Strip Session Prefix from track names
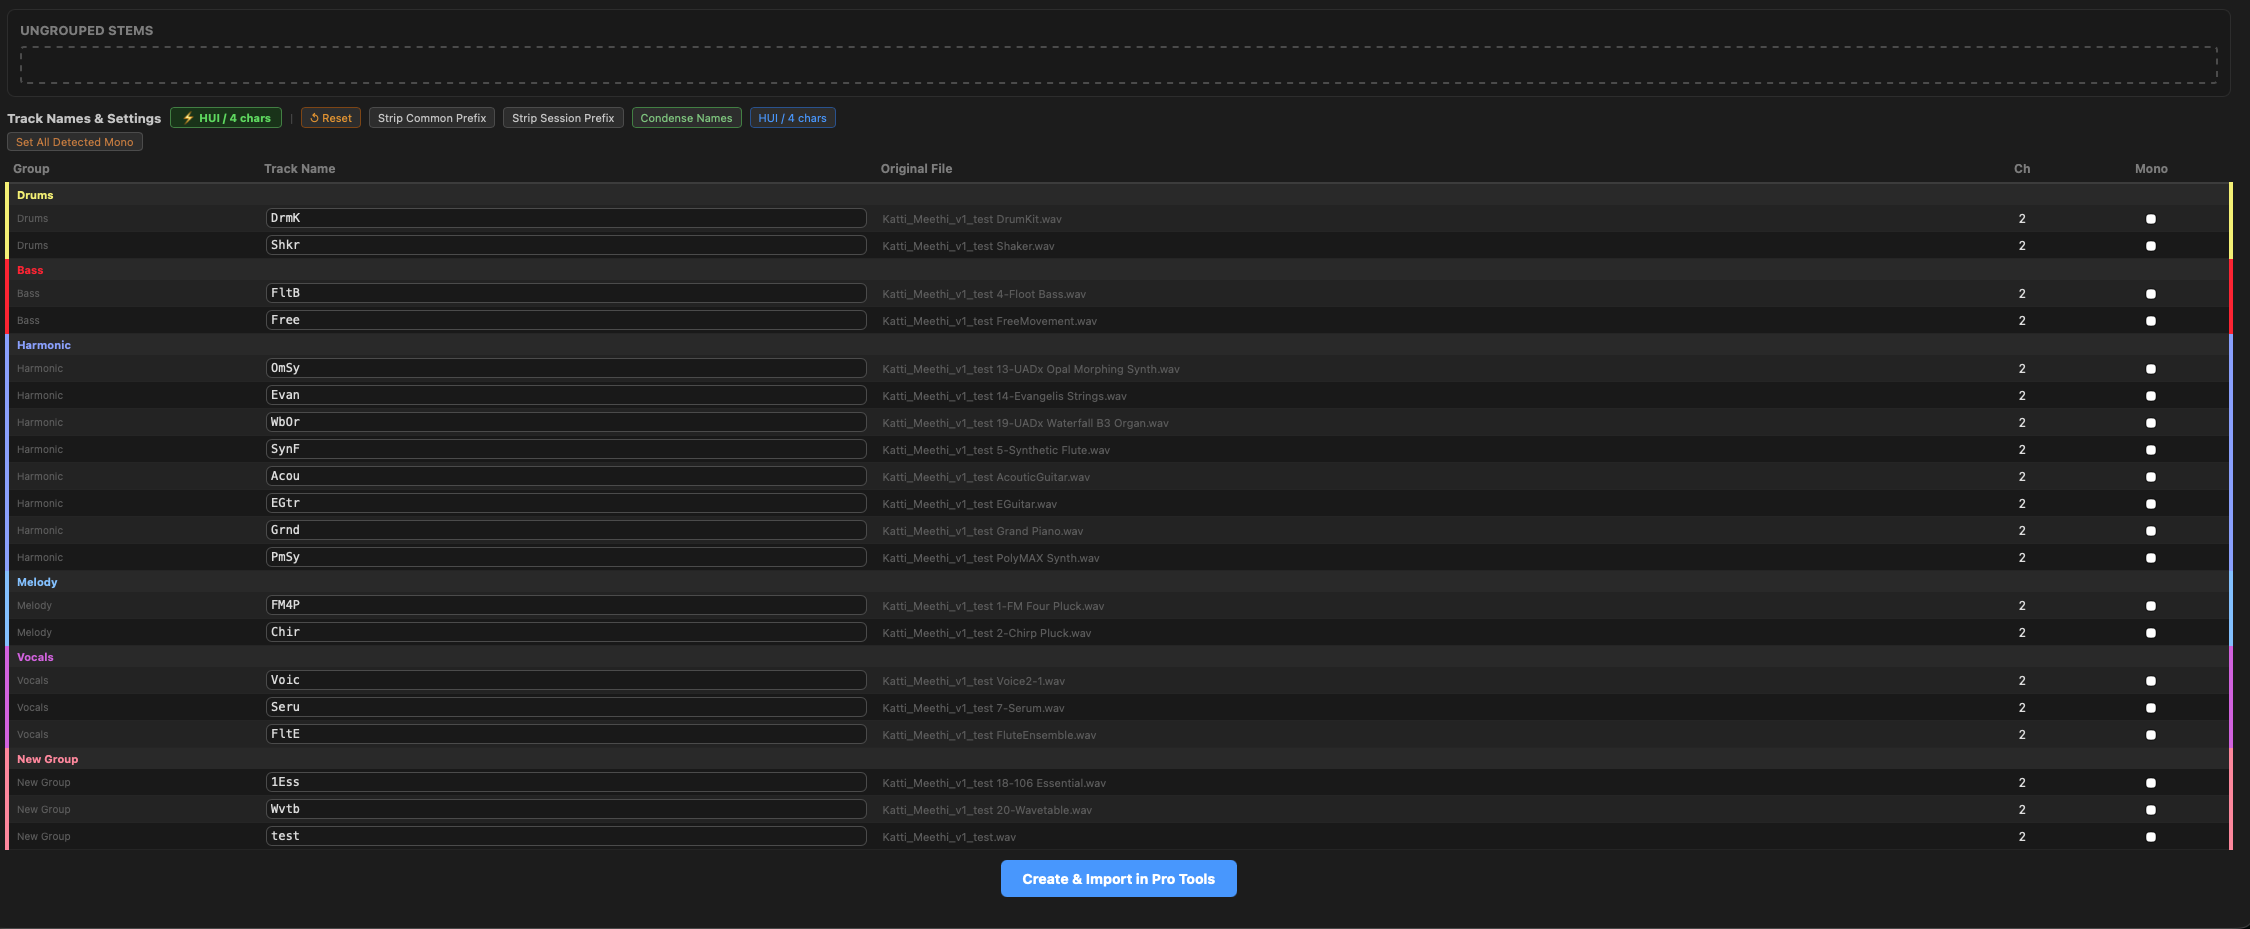The width and height of the screenshot is (2250, 929). point(563,117)
